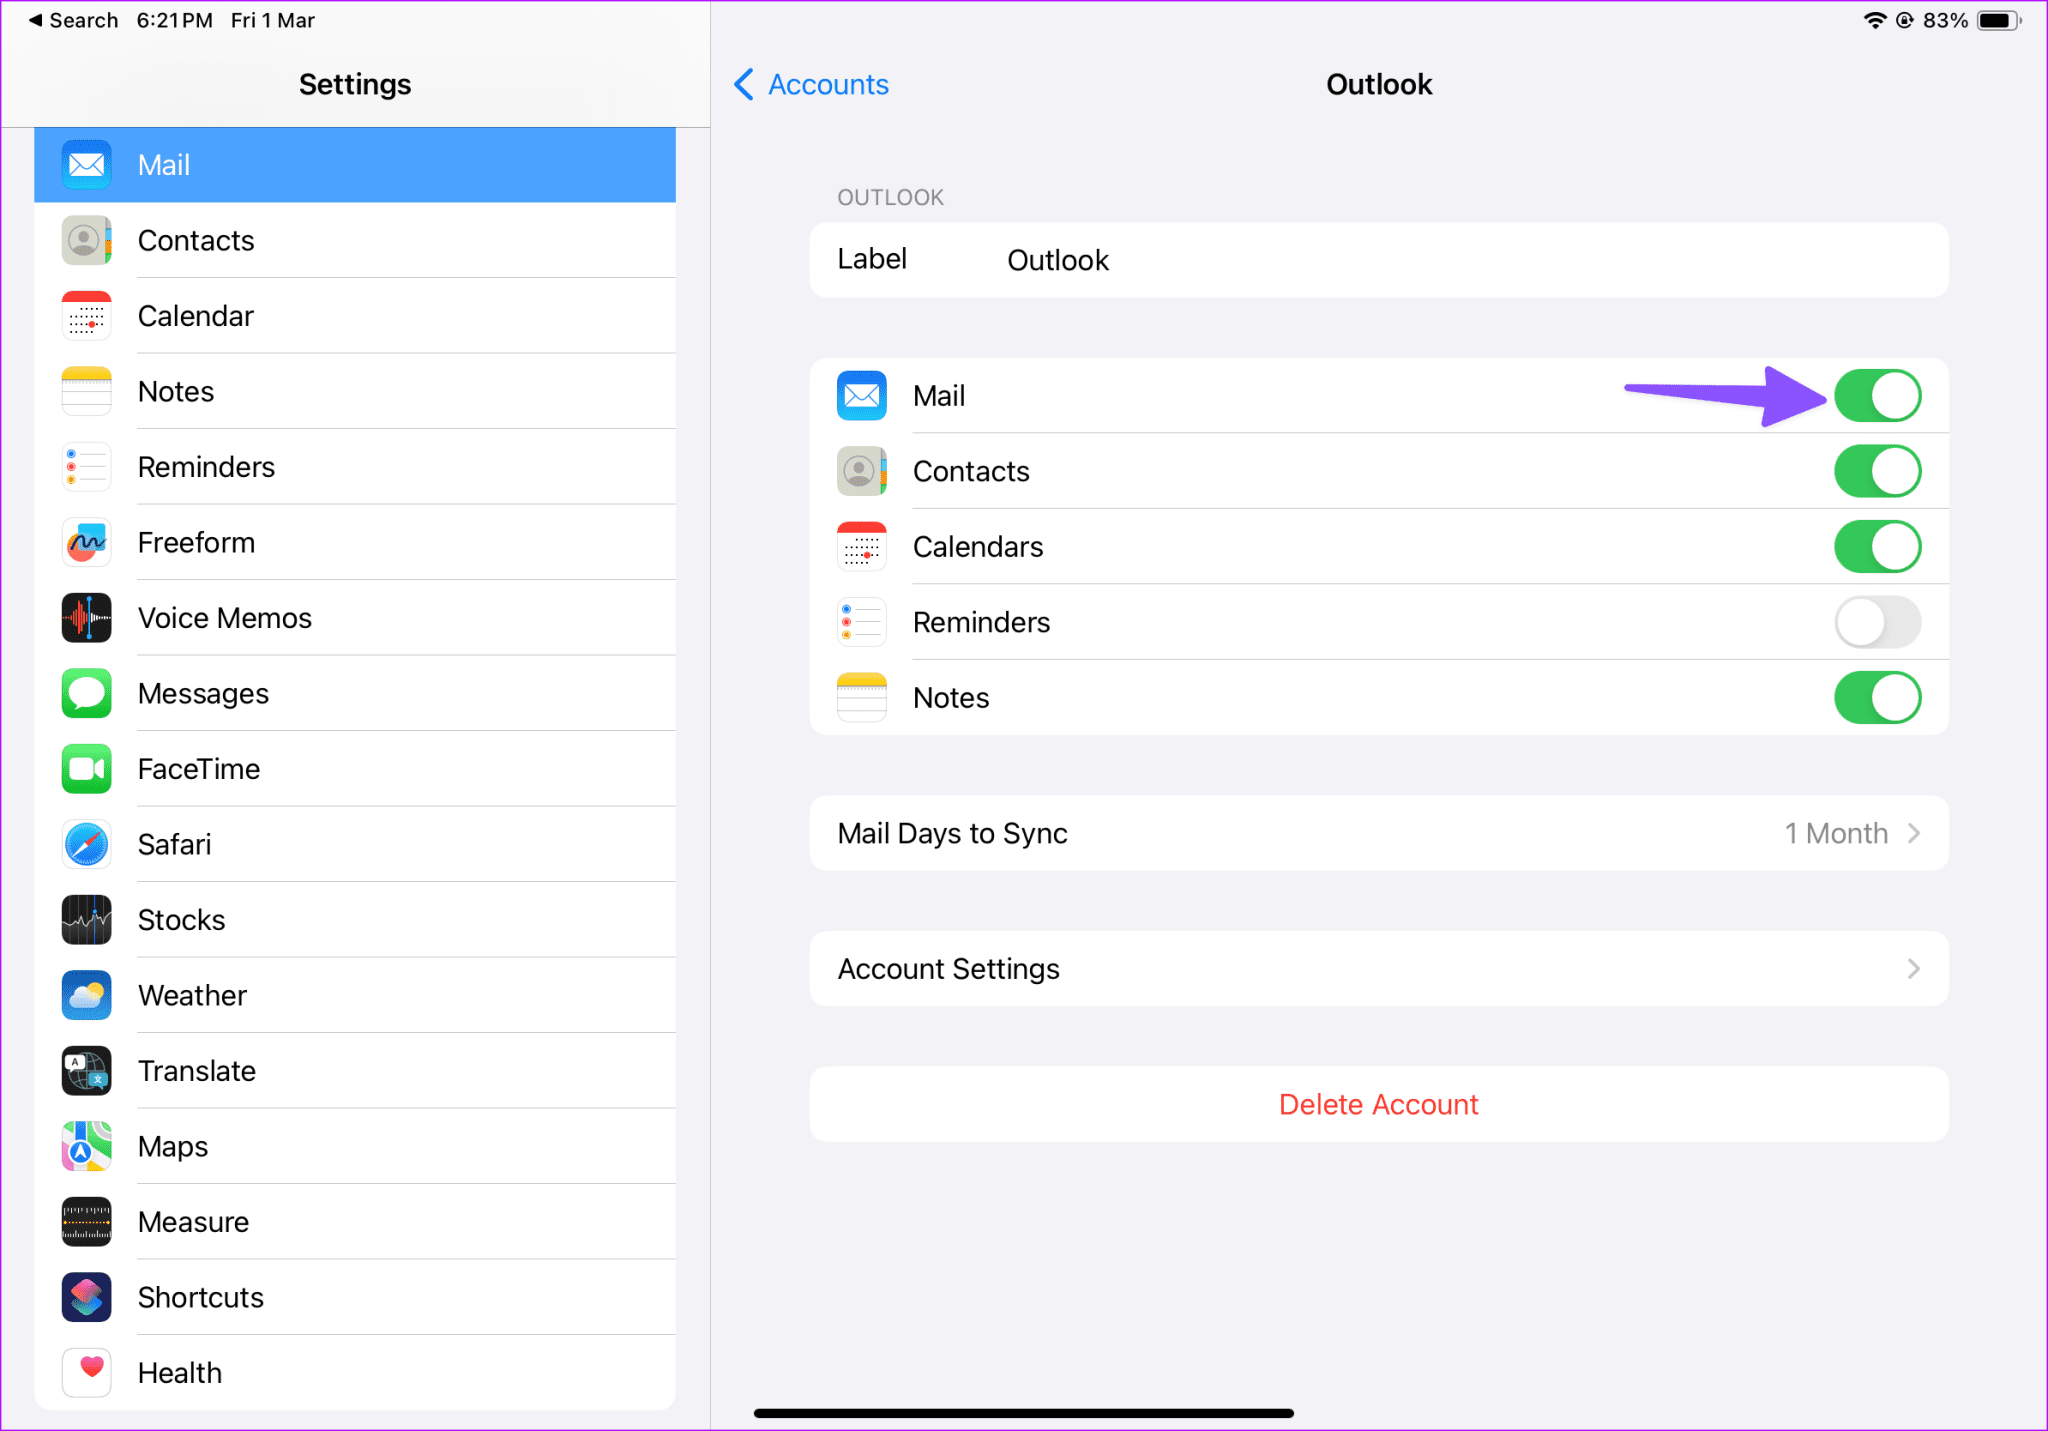This screenshot has width=2048, height=1431.
Task: Enable the Reminders sync toggle
Action: click(1877, 621)
